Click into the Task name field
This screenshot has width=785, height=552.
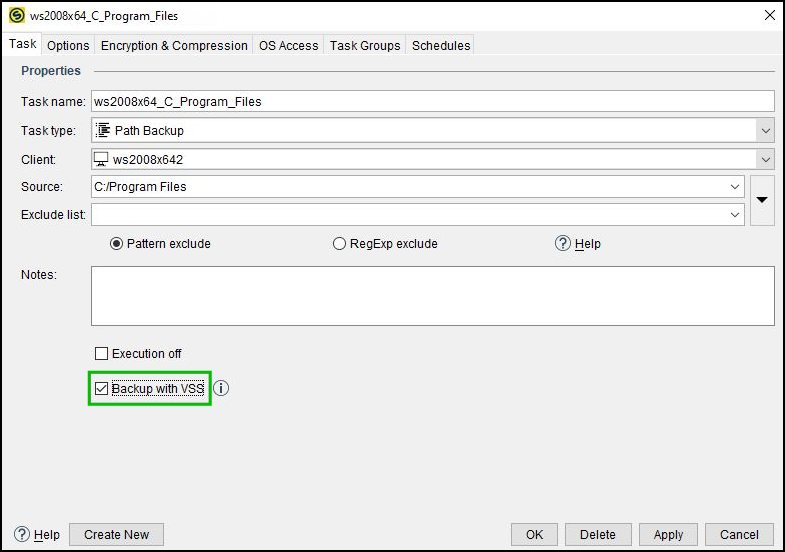(433, 102)
